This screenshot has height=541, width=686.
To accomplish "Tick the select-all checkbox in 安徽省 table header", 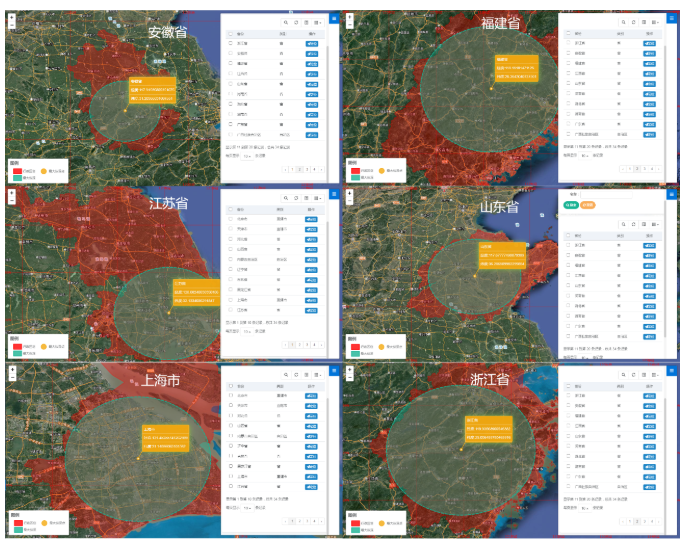I will coord(231,33).
